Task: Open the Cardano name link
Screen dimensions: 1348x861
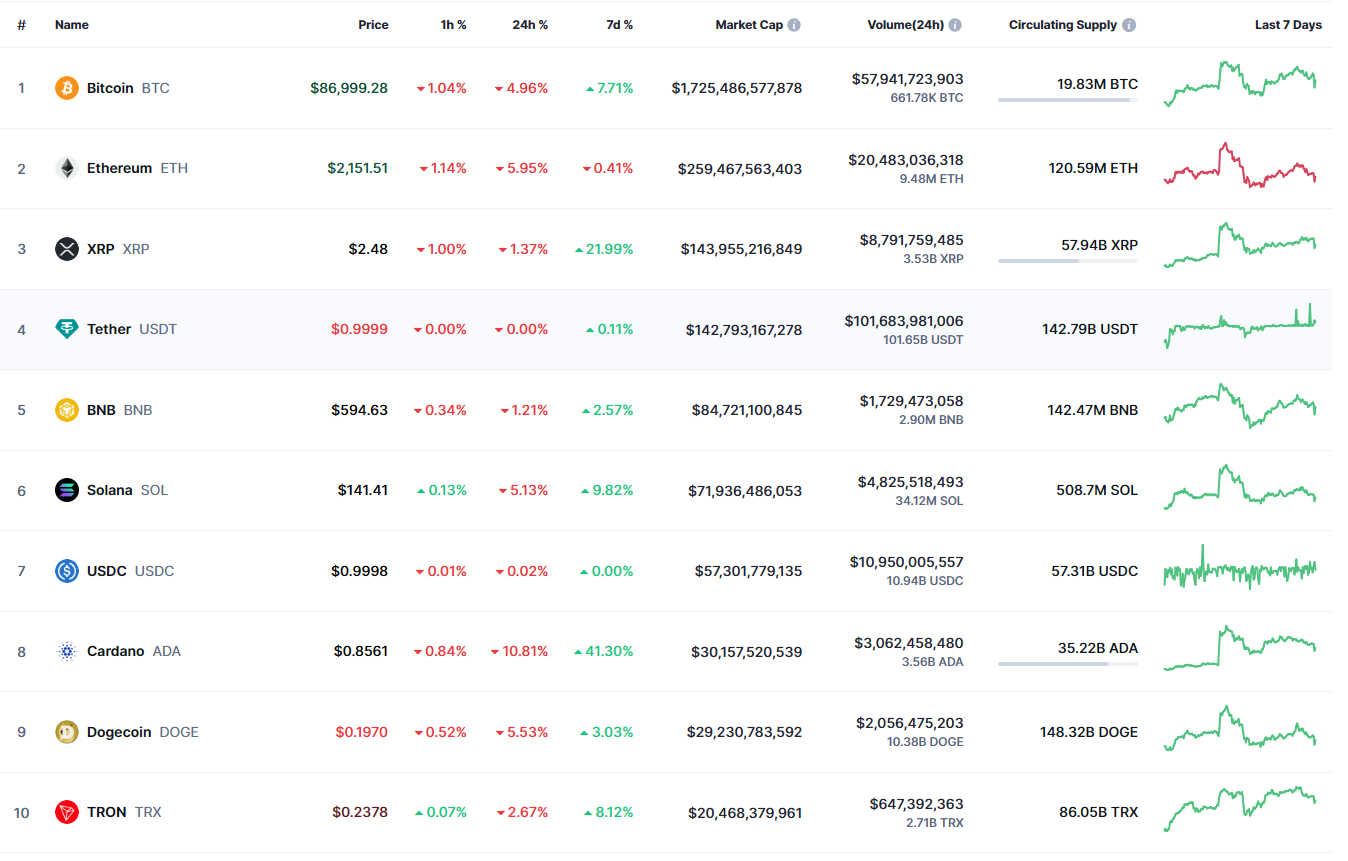Action: pos(115,651)
